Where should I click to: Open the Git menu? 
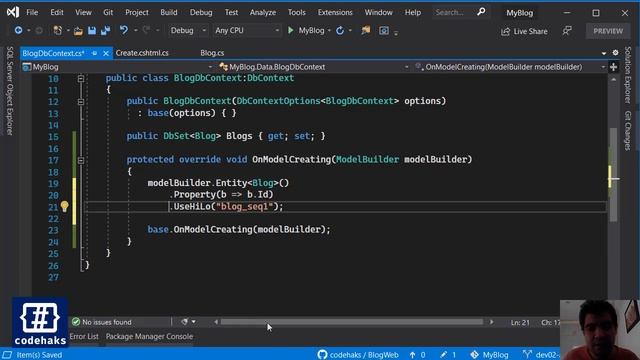tap(108, 12)
